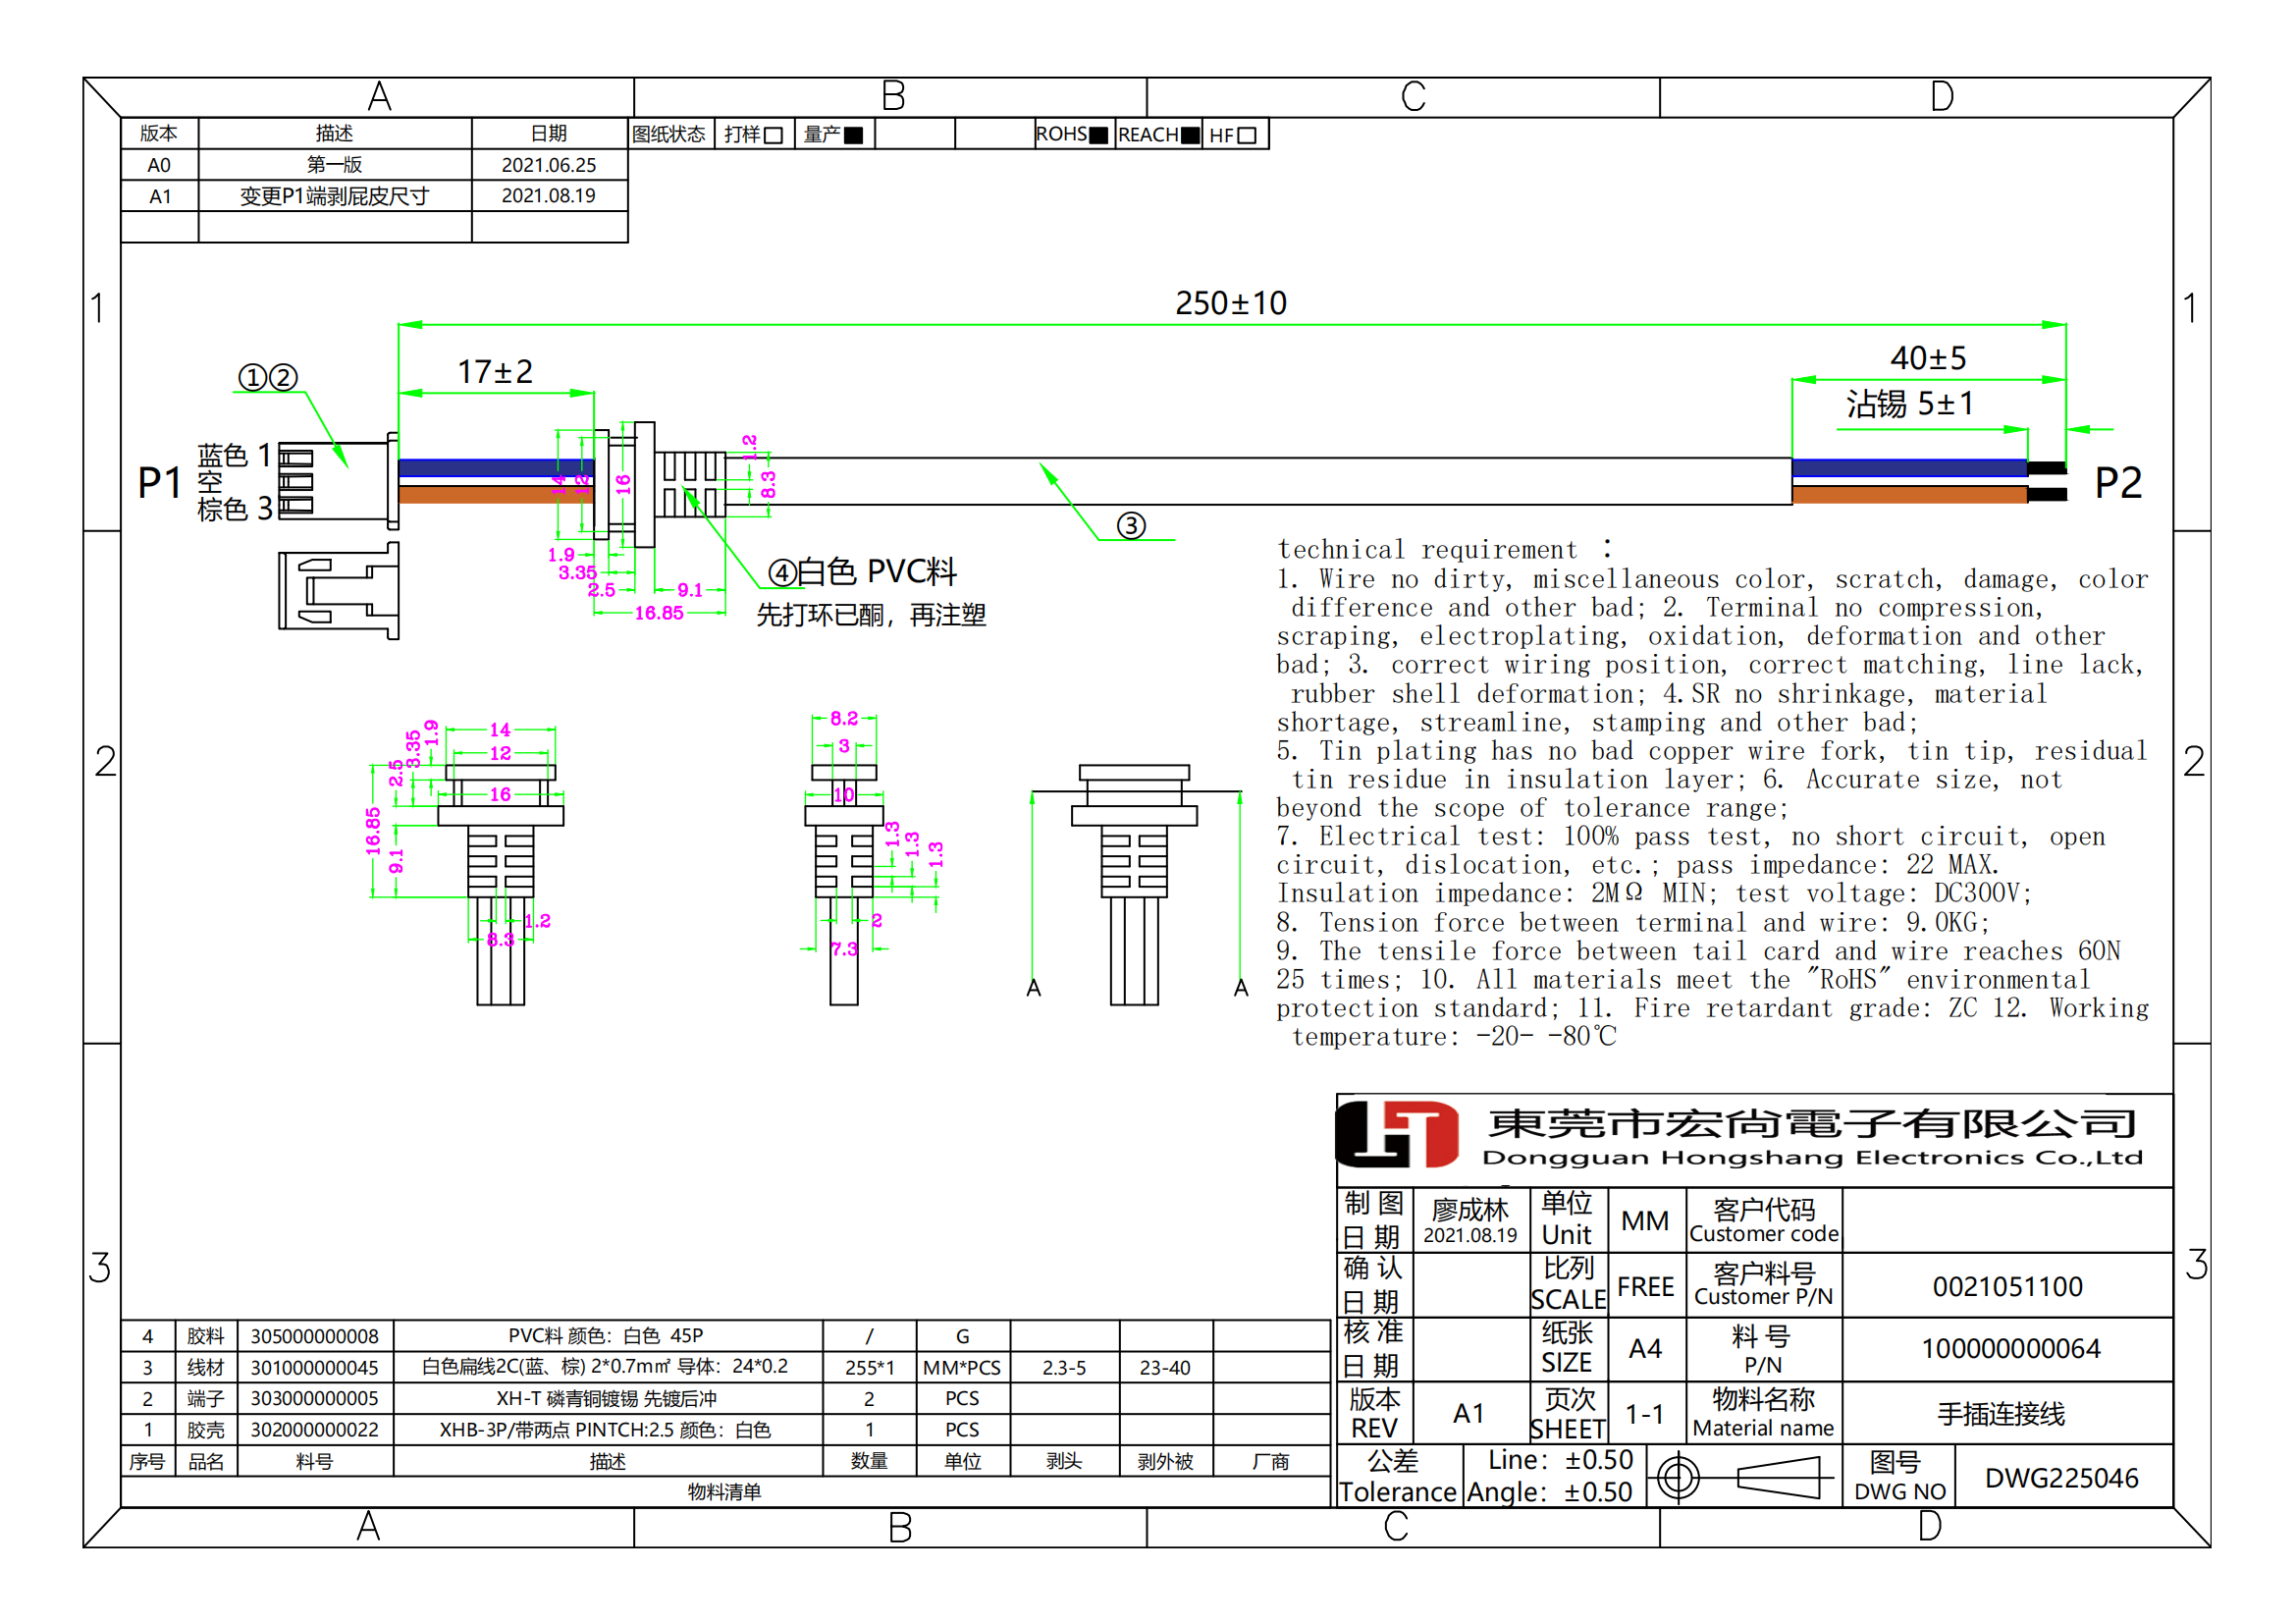Click the P1 connector label
Image resolution: width=2296 pixels, height=1623 pixels.
tap(160, 483)
